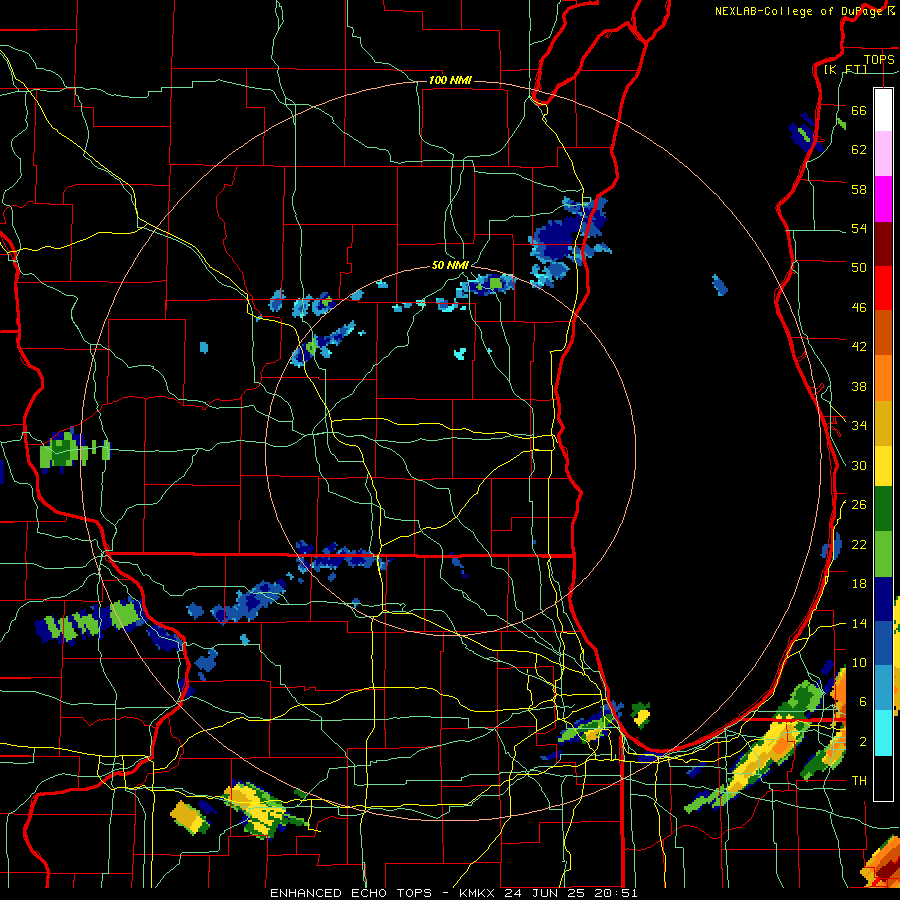Click the 'ENHANCED ECHO TOPS' product title
This screenshot has width=900, height=900.
(x=351, y=893)
